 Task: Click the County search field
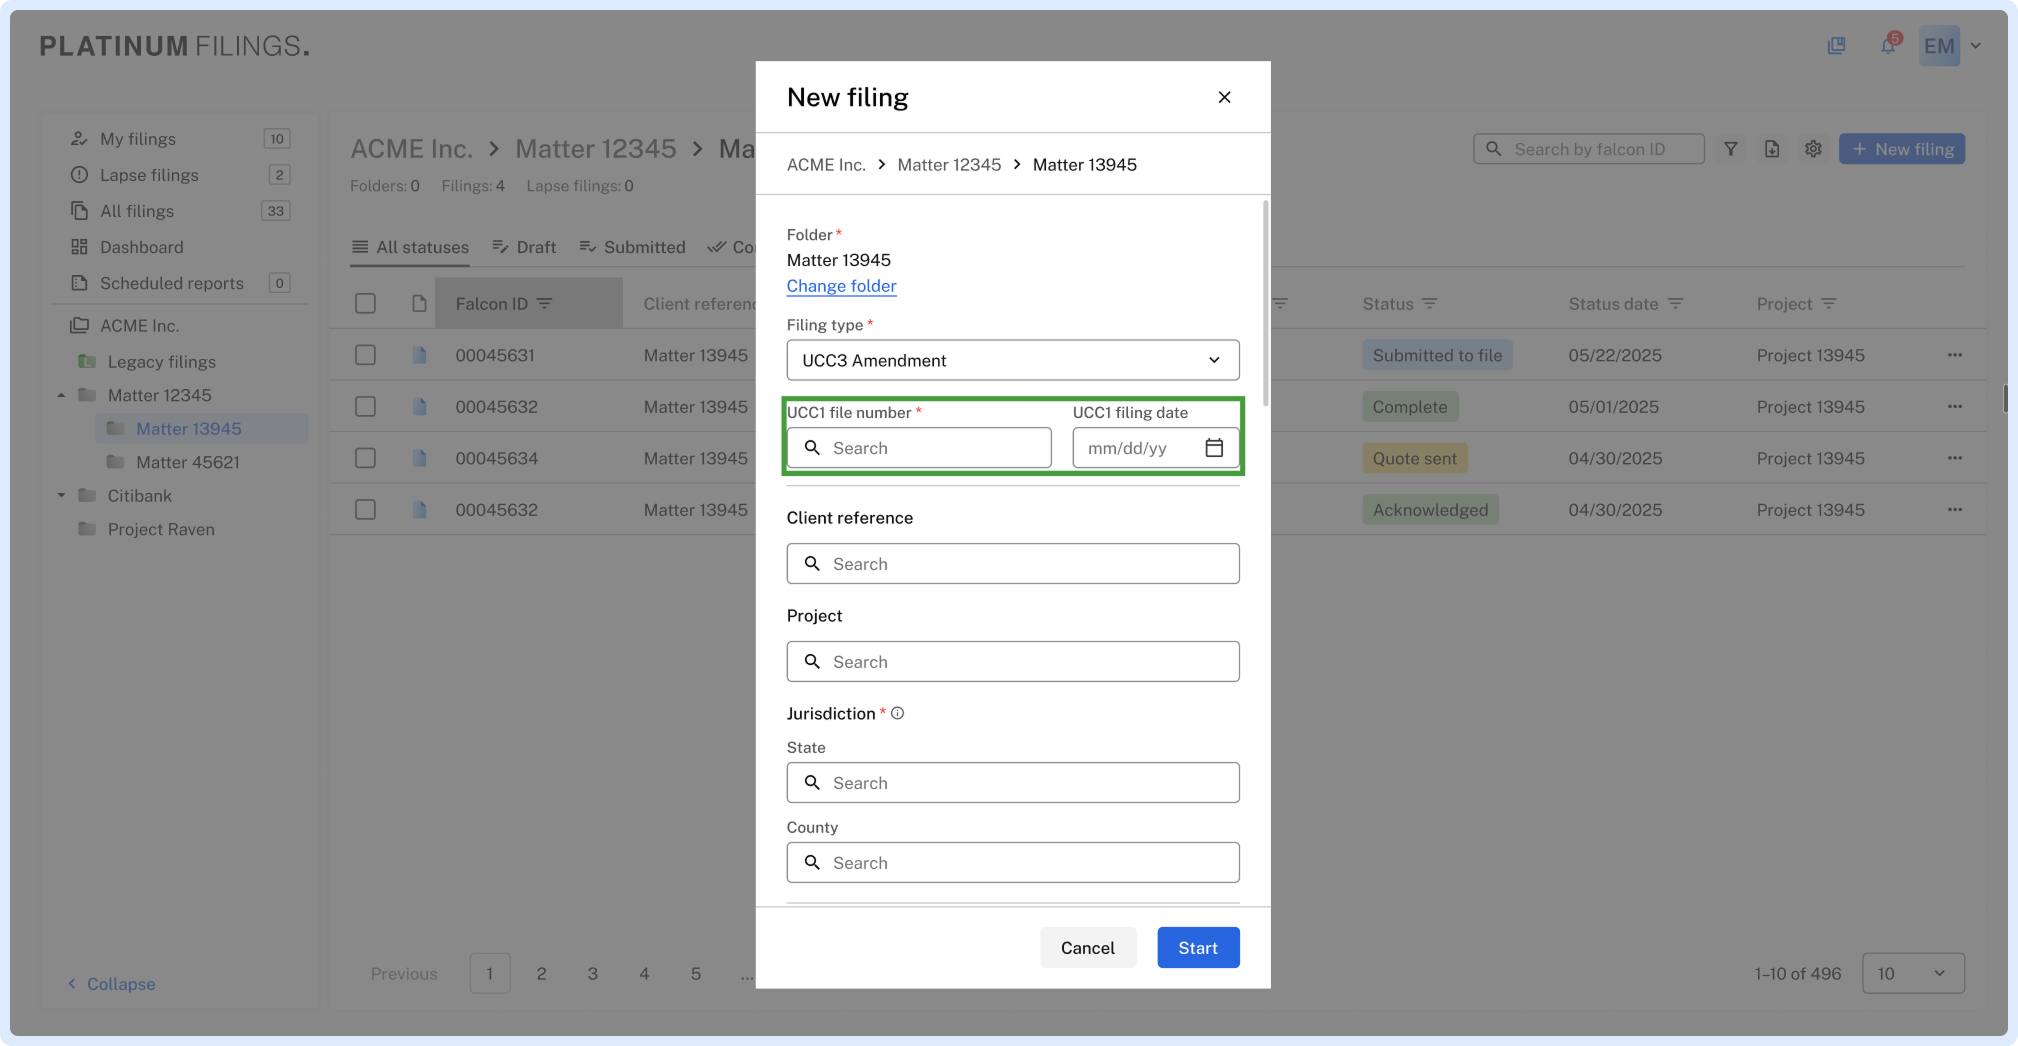[1013, 863]
